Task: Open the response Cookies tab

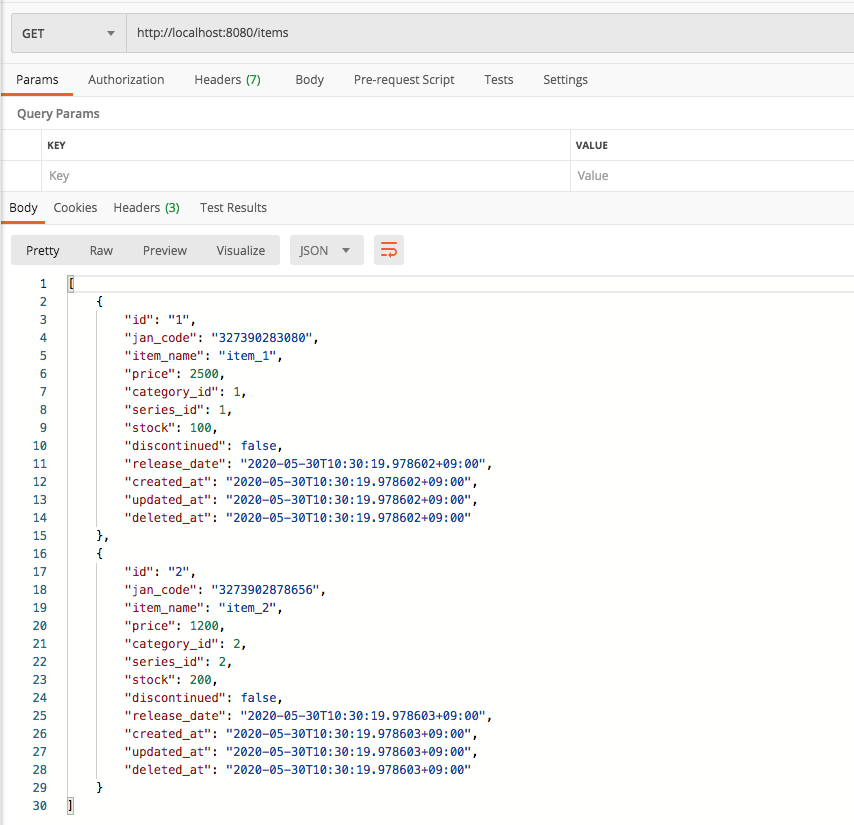Action: (75, 207)
